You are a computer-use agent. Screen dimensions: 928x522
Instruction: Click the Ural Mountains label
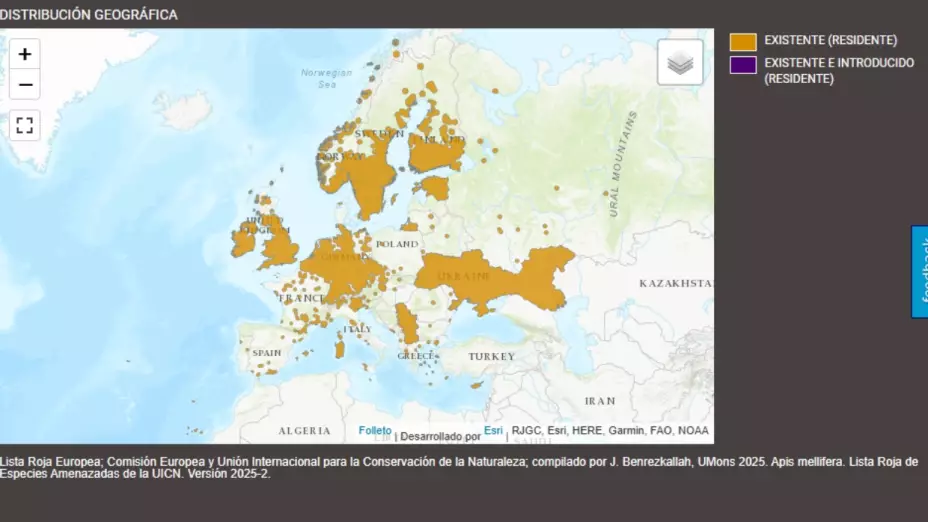pos(621,165)
